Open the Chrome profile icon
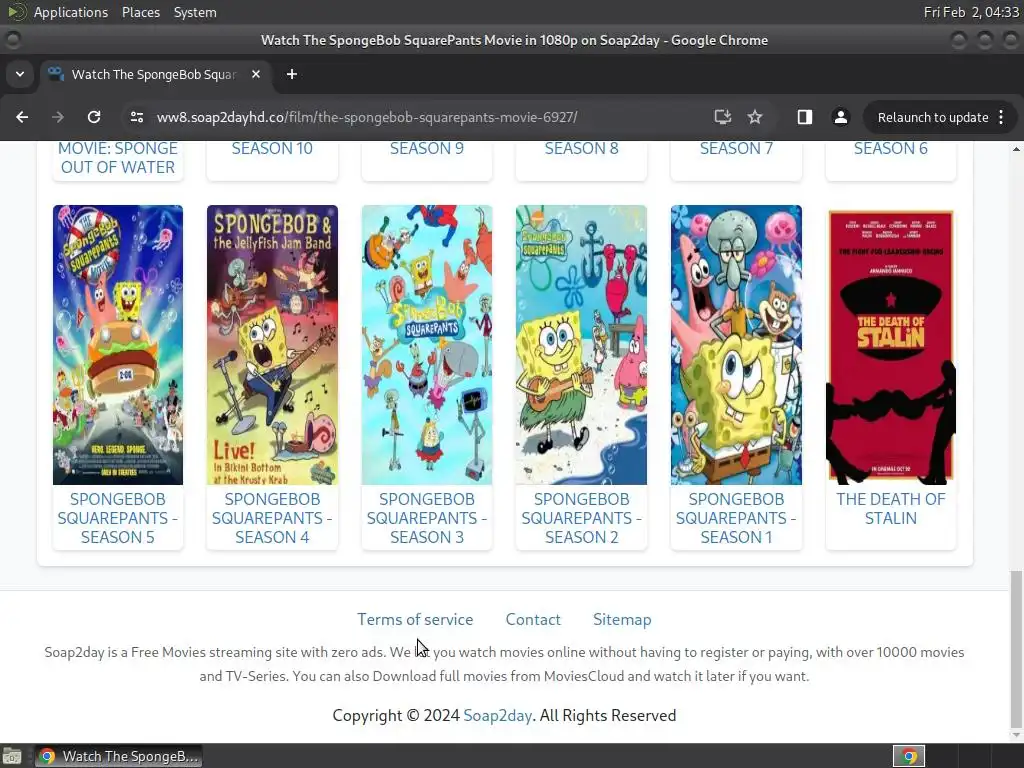 pos(840,118)
